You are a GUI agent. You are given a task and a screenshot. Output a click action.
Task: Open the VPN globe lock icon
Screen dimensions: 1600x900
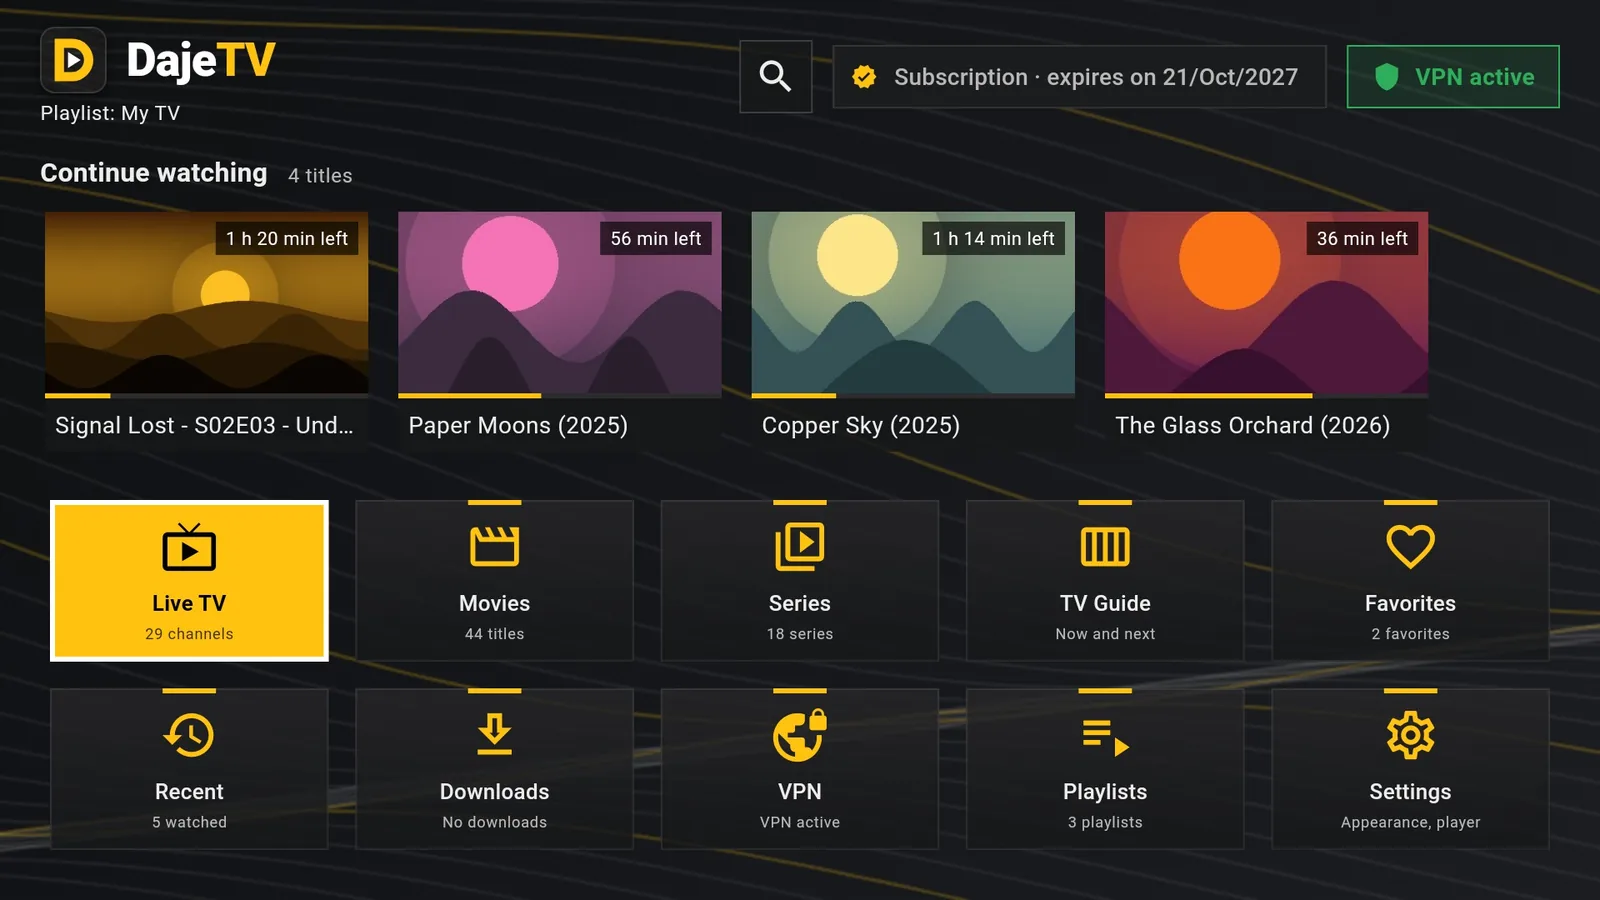[800, 735]
